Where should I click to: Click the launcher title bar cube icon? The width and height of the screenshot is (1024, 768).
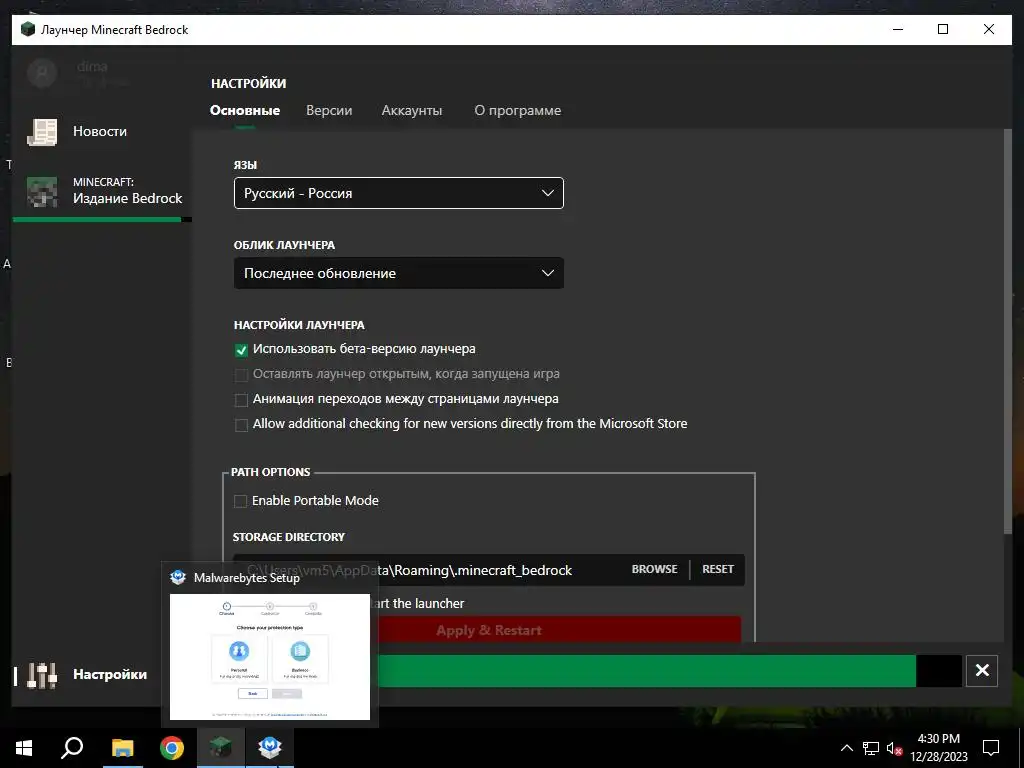pyautogui.click(x=27, y=29)
